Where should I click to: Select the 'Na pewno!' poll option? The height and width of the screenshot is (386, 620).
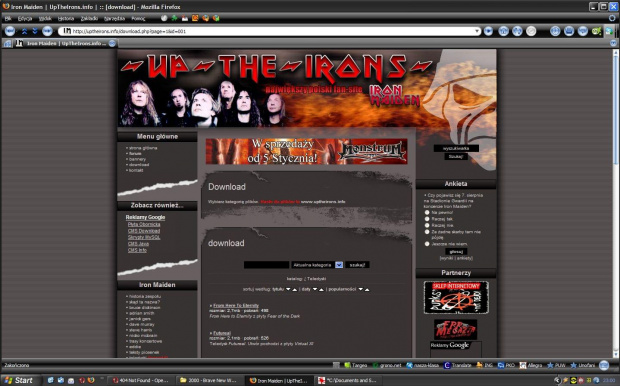pyautogui.click(x=427, y=212)
